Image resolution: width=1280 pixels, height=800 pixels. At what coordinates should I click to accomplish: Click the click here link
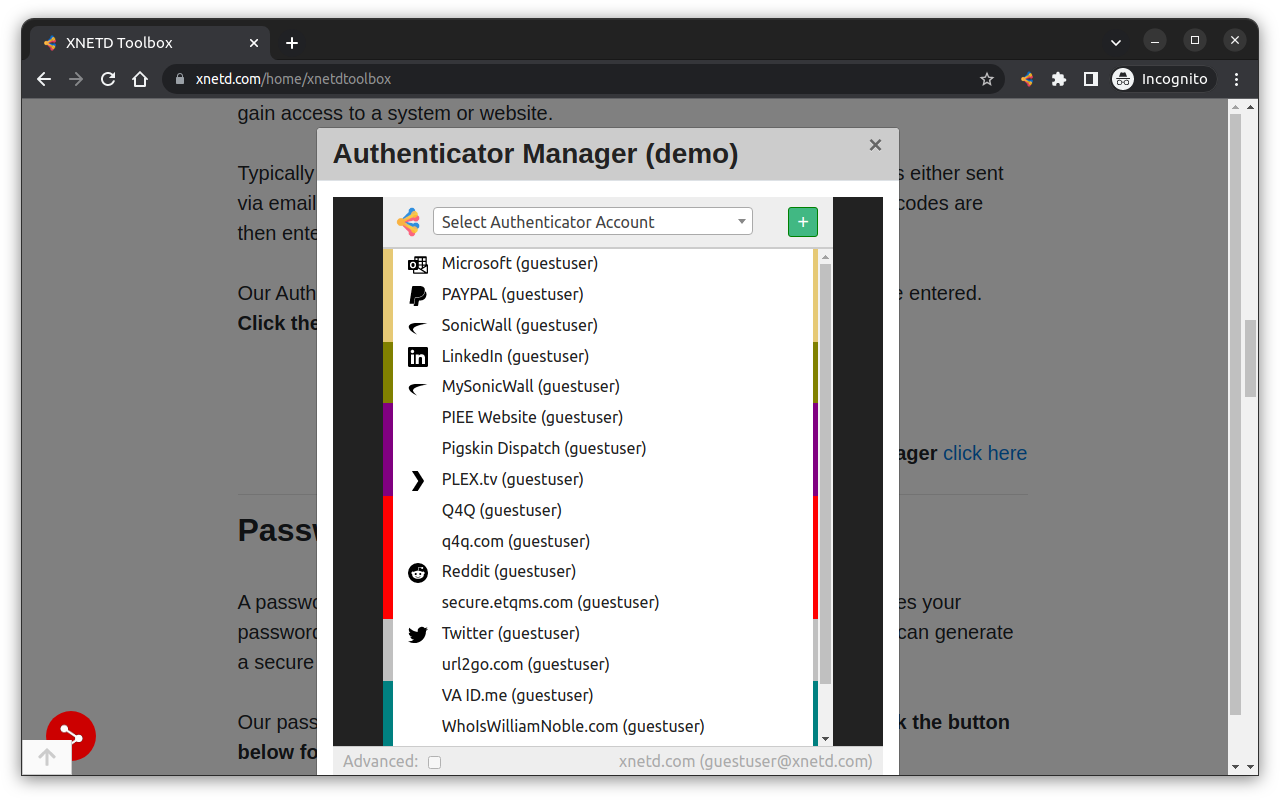(x=984, y=453)
